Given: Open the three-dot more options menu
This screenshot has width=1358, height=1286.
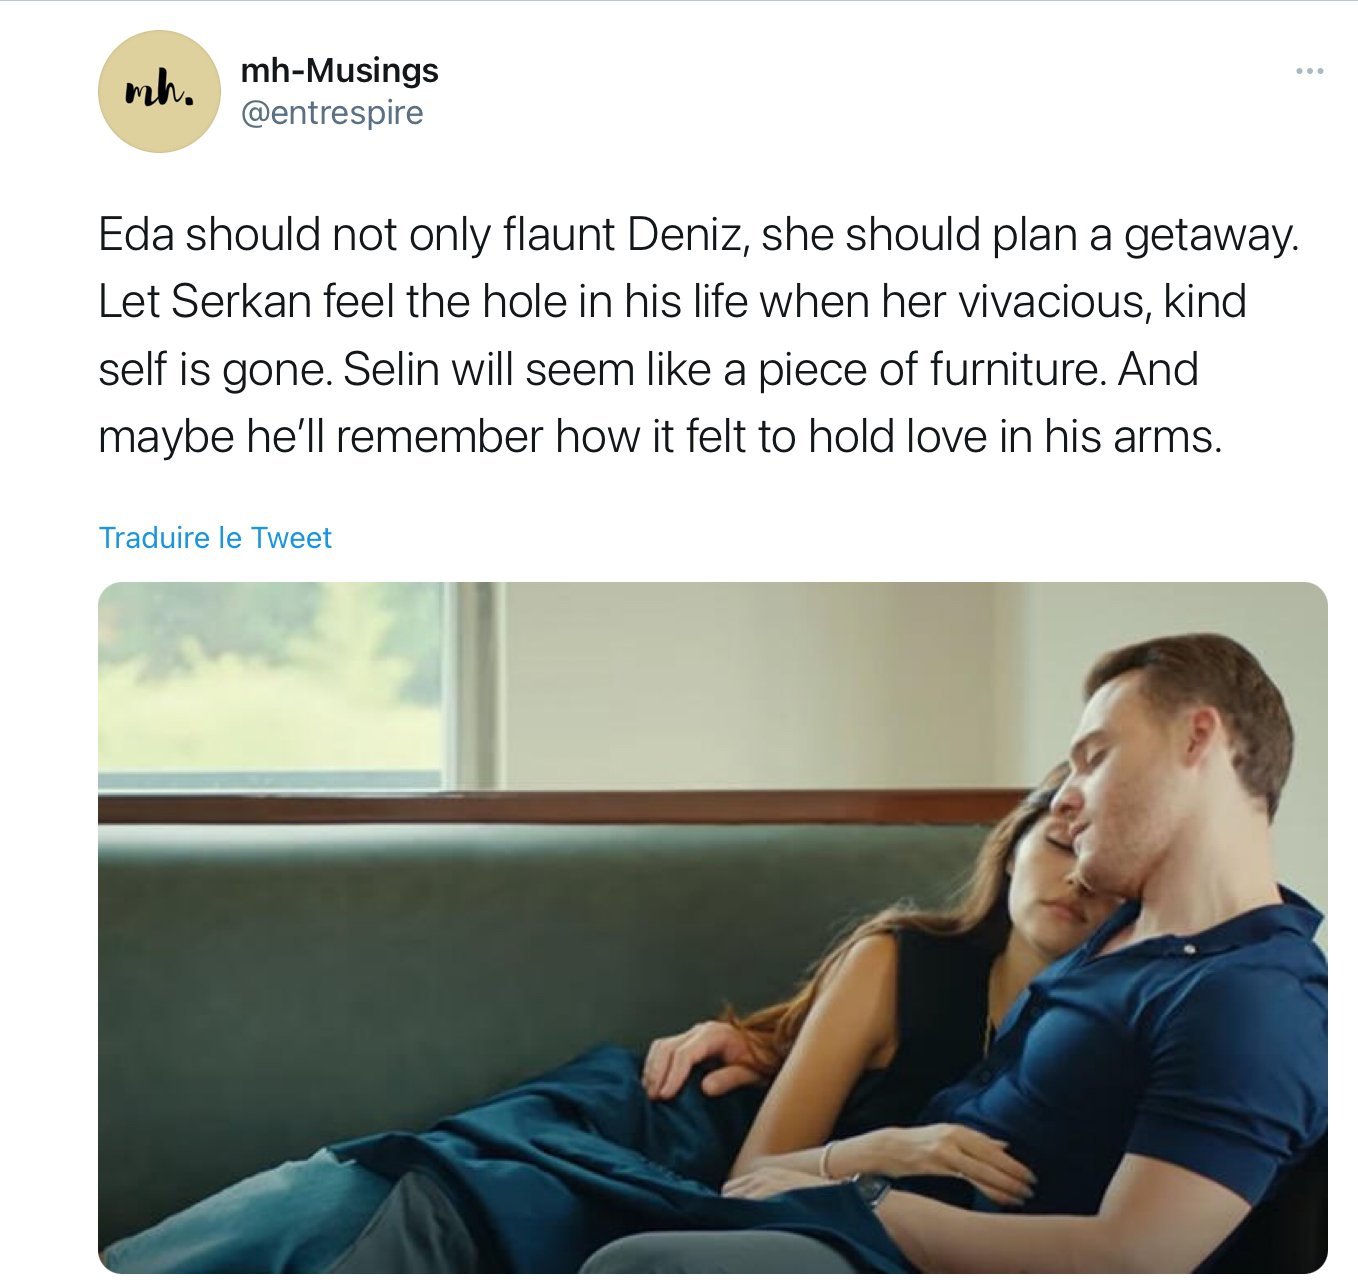Looking at the screenshot, I should pos(1309,71).
